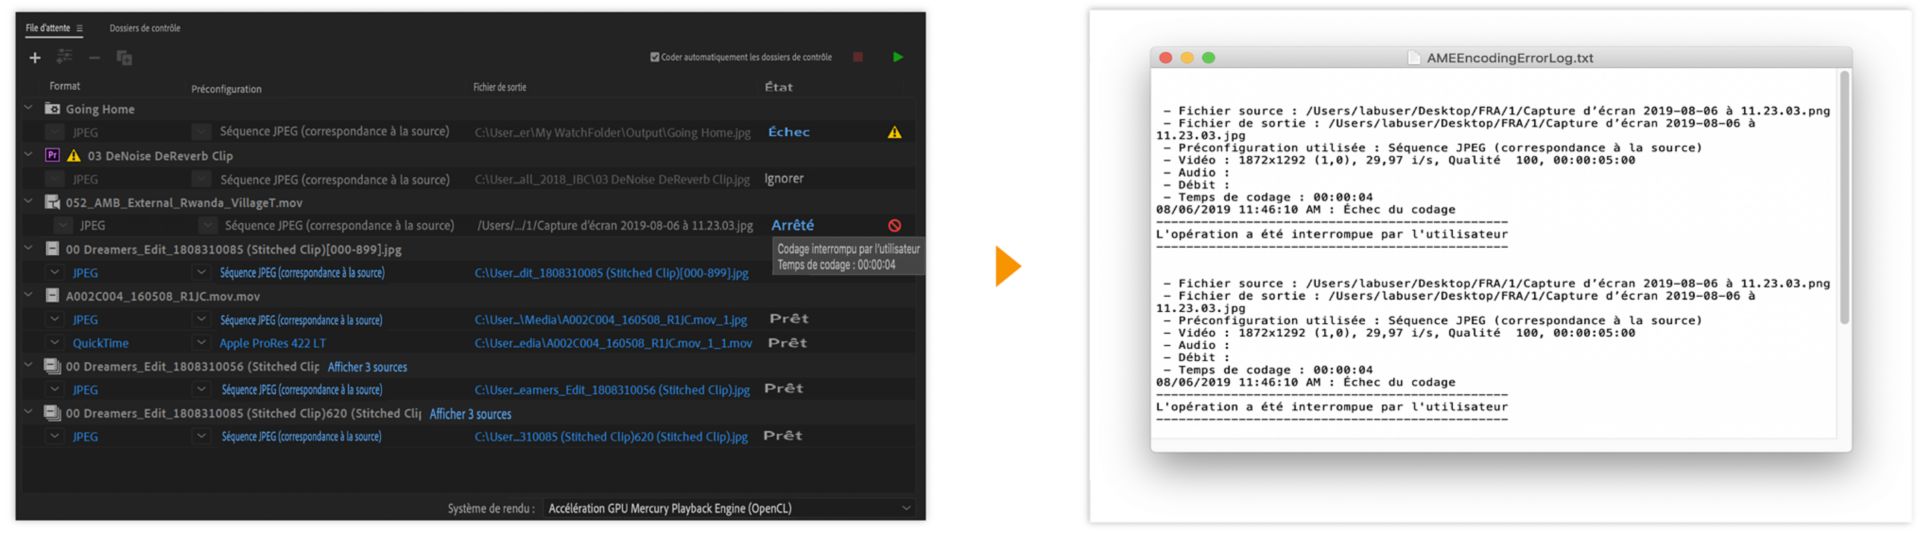The image size is (1920, 533).
Task: Click the file icon in the AMEEncodingErrorLog.txt title bar
Action: pos(1414,58)
